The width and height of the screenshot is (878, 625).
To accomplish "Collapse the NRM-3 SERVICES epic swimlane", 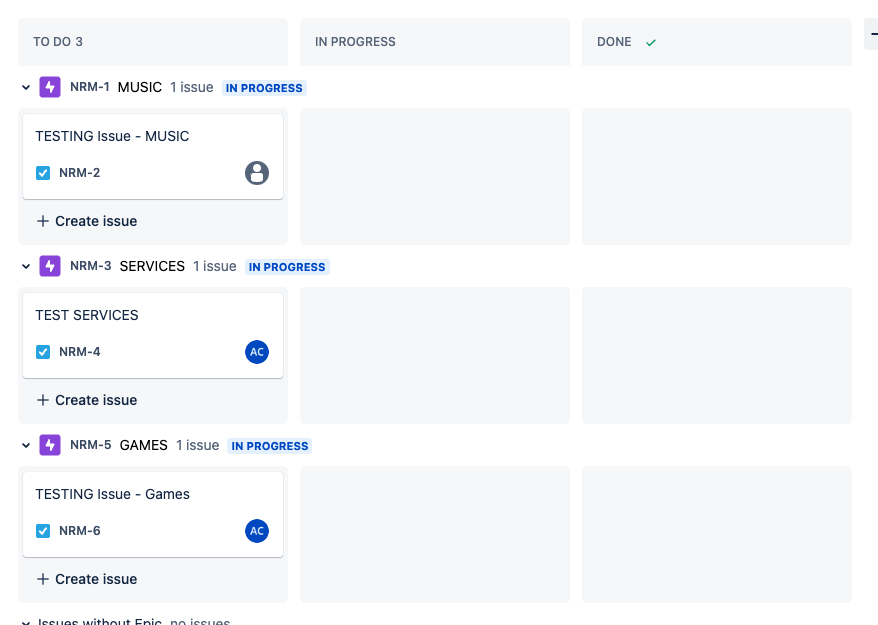I will (26, 266).
